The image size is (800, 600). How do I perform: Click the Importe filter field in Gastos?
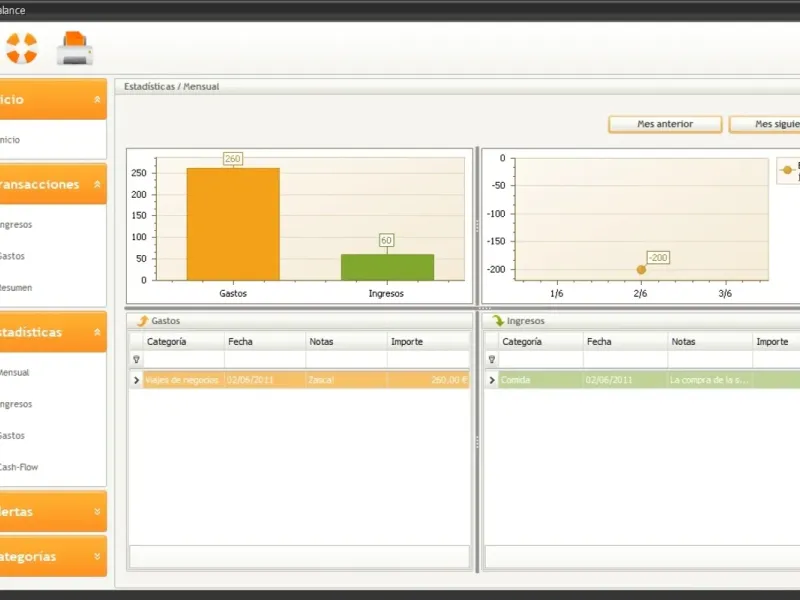[429, 359]
